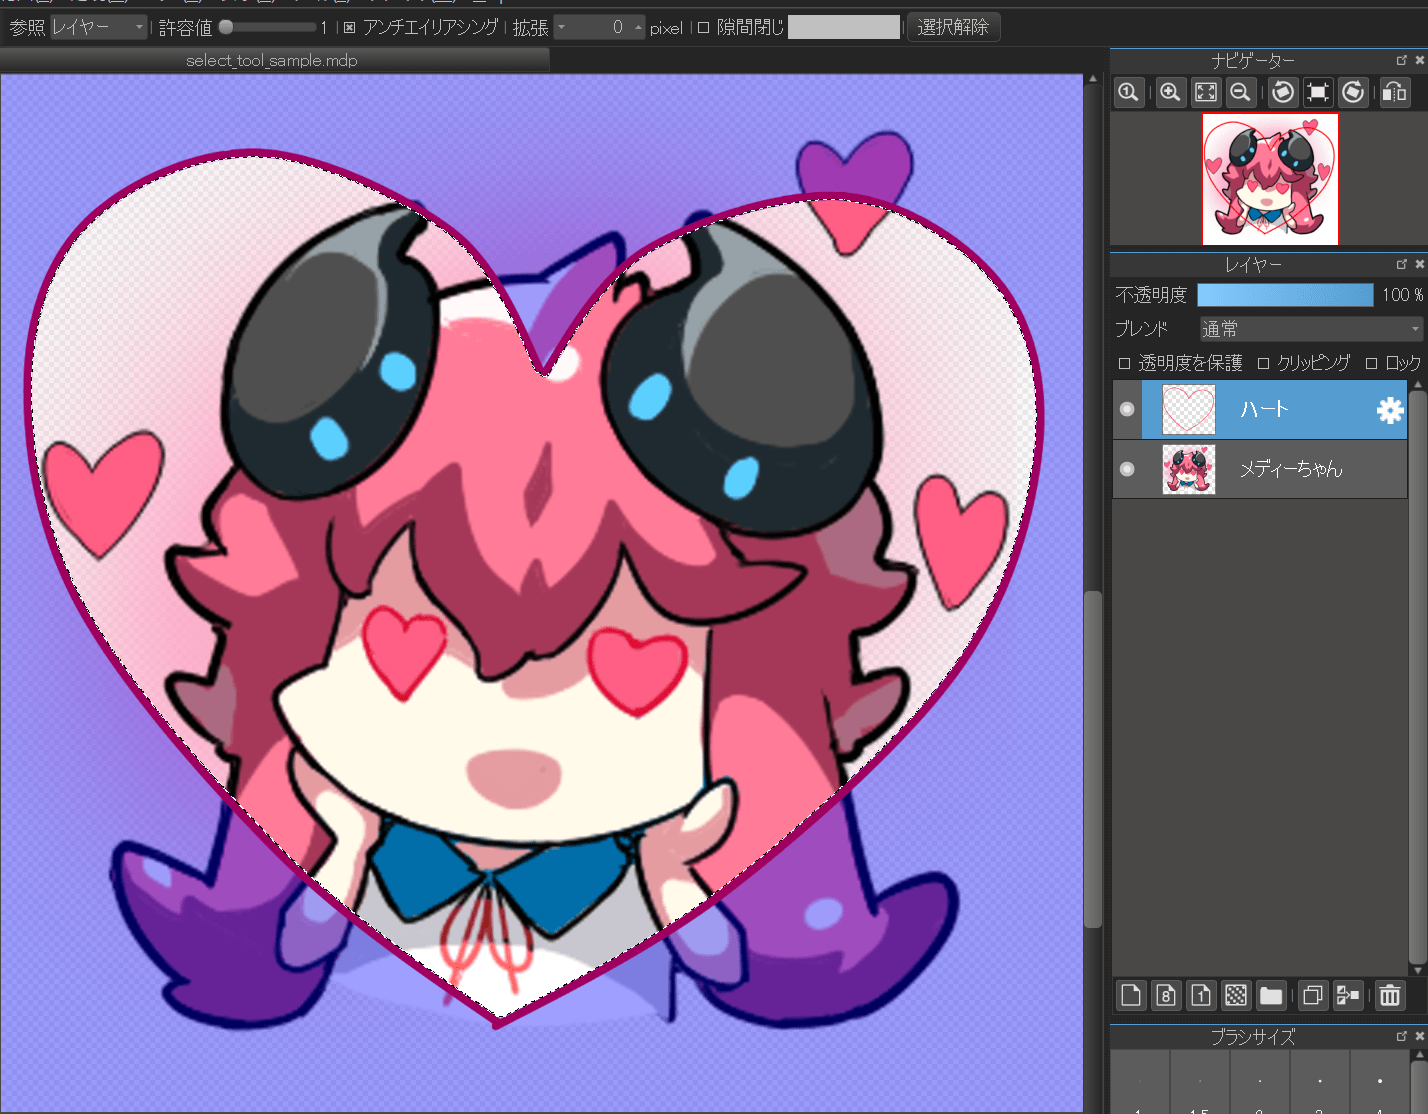The width and height of the screenshot is (1428, 1114).
Task: Create a new layer folder
Action: click(x=1271, y=995)
